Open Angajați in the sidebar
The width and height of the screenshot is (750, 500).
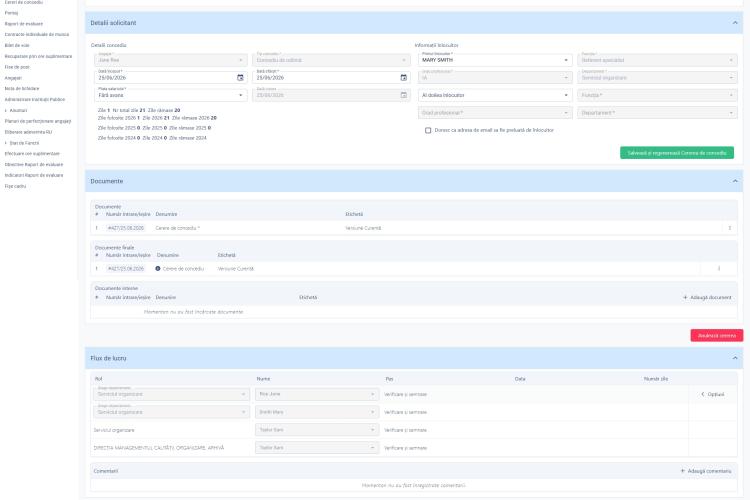13,78
